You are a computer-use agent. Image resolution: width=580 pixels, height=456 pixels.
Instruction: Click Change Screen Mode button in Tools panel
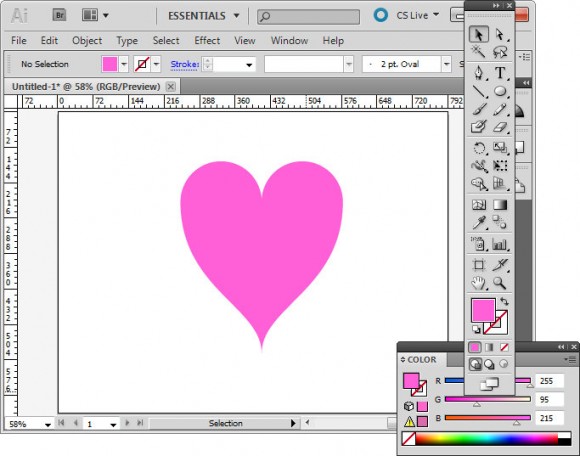[x=489, y=384]
